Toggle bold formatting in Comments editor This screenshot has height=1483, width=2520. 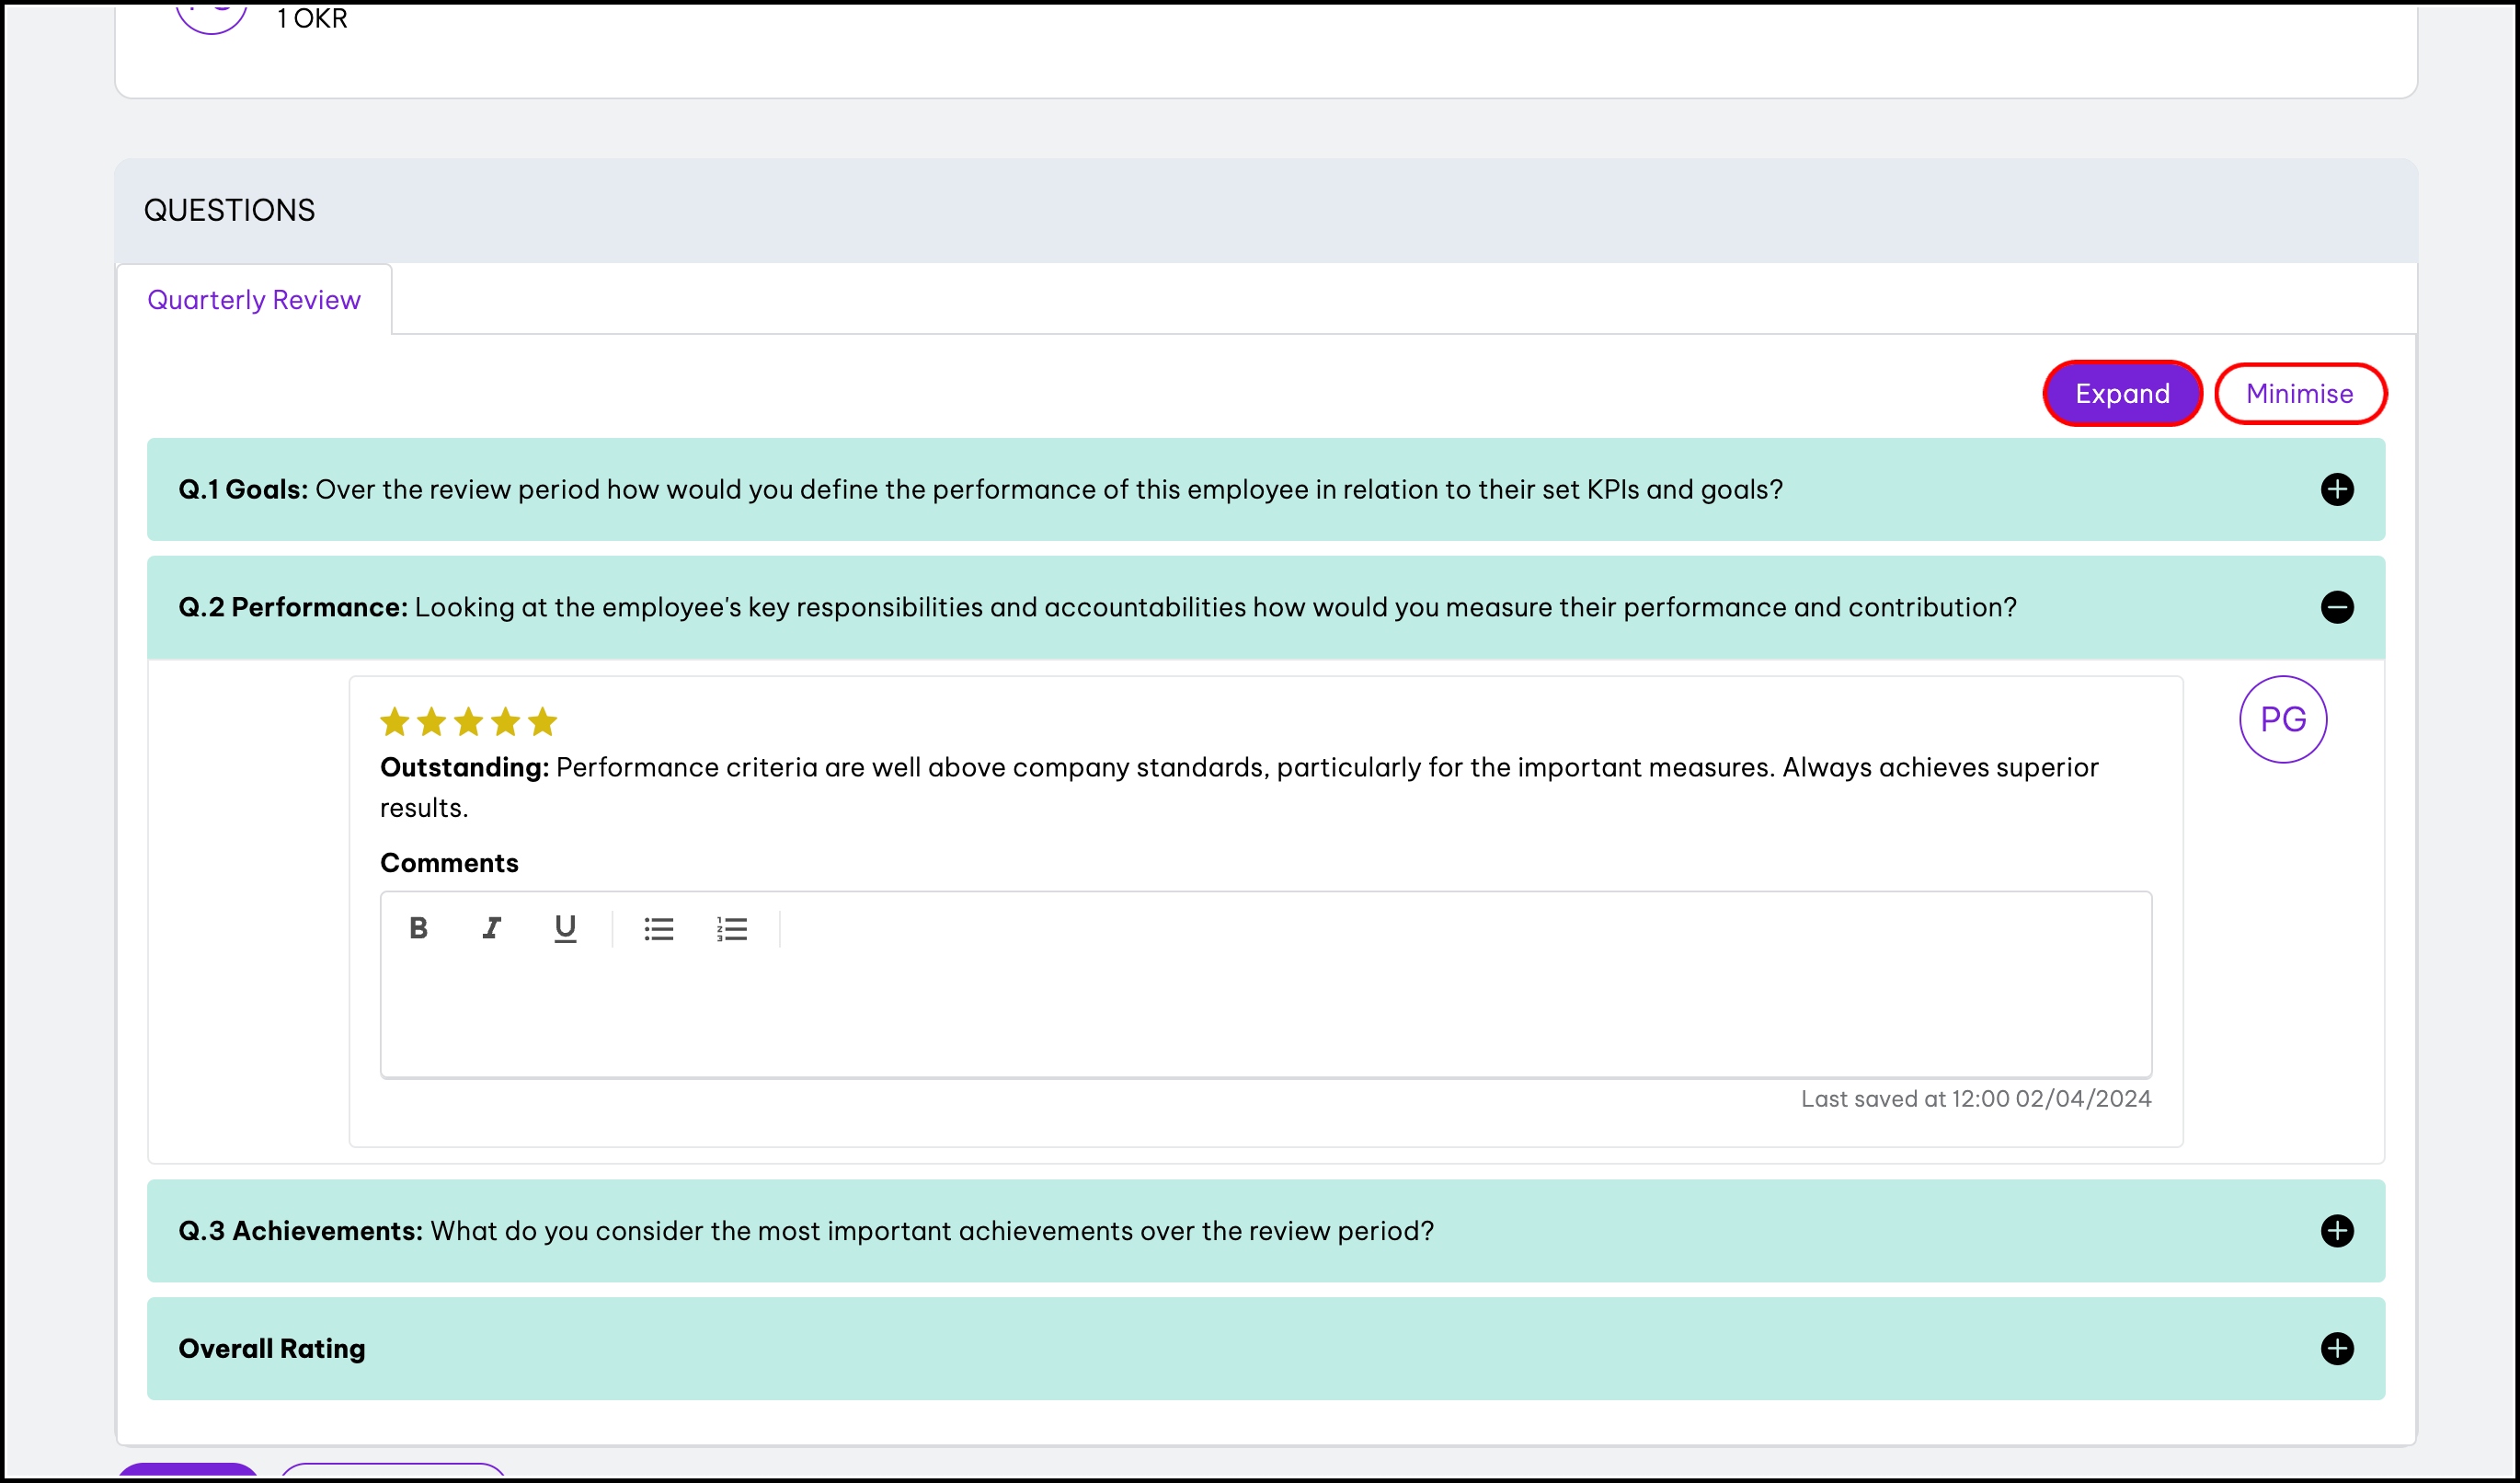click(x=418, y=928)
